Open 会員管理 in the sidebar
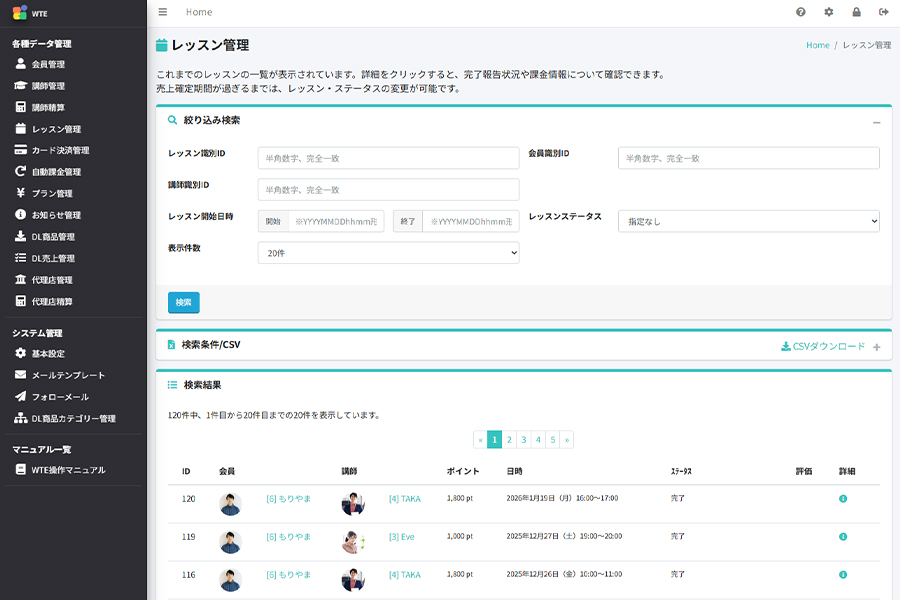The image size is (900, 600). coord(48,64)
